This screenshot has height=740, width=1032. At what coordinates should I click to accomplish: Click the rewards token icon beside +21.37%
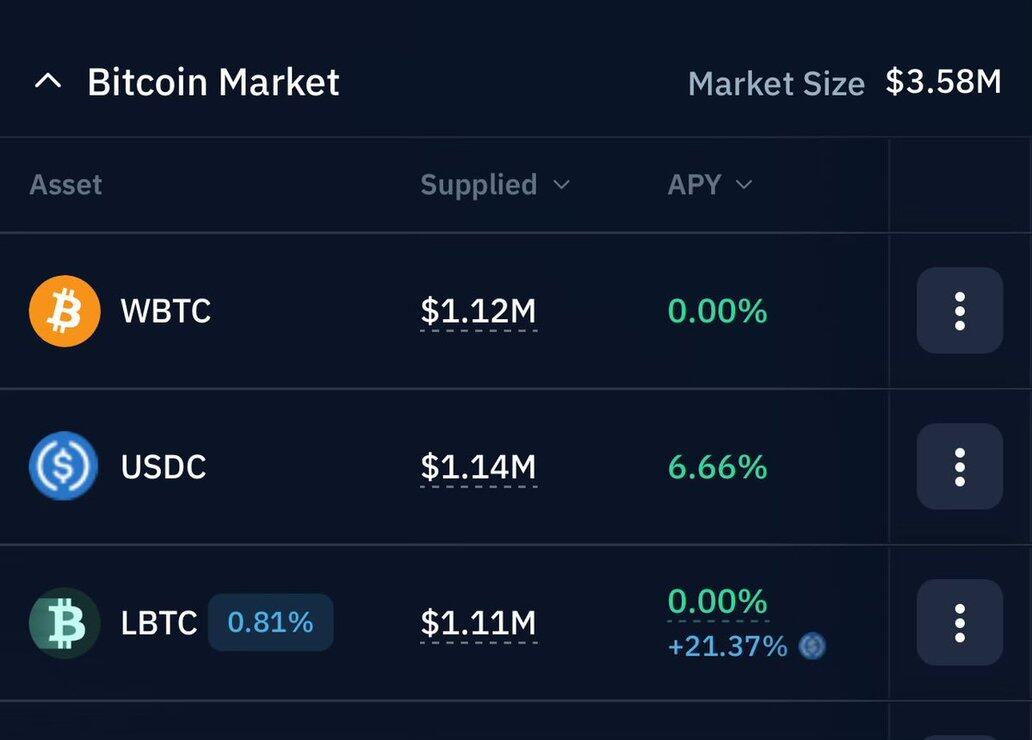point(812,646)
